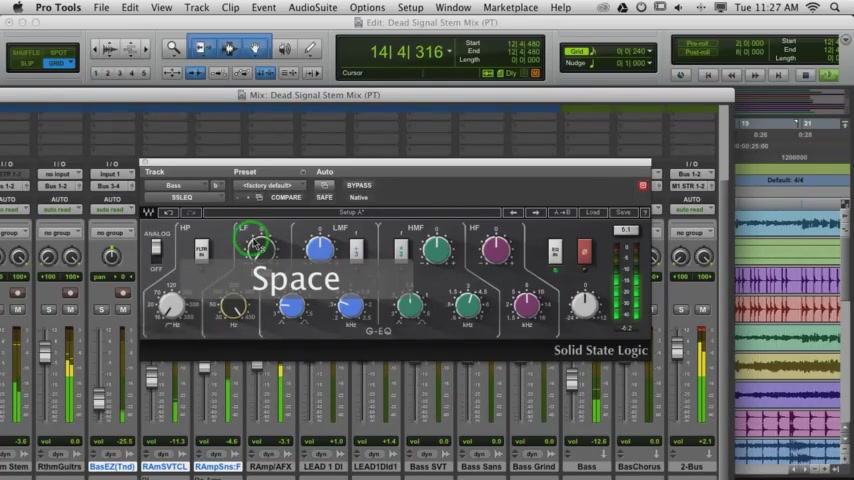Toggle the HP FLTR IN button
The height and width of the screenshot is (480, 854).
202,251
